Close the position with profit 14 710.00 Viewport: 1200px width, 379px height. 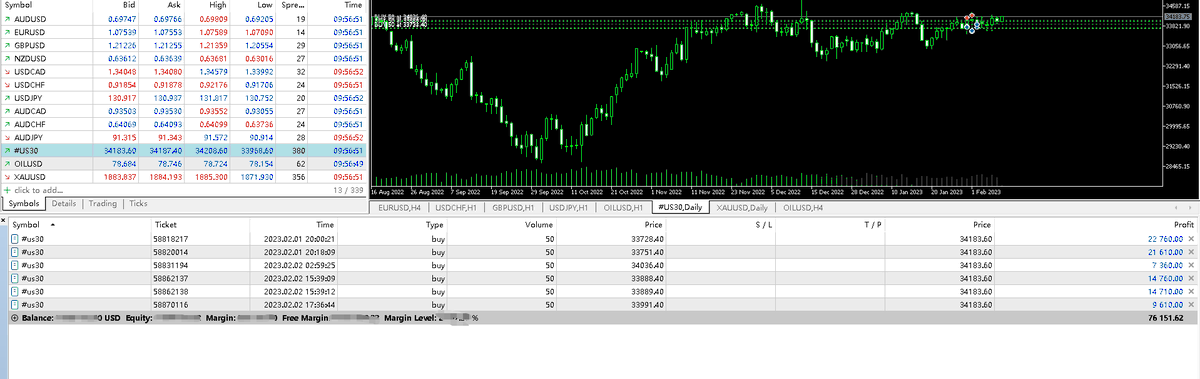tap(1192, 291)
